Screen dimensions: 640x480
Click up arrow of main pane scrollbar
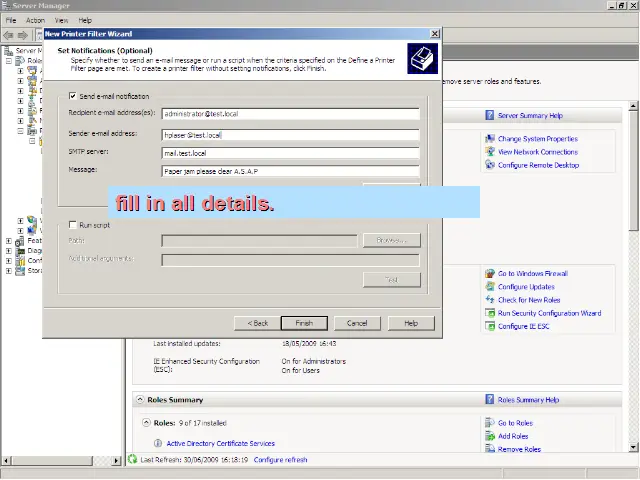tap(633, 106)
